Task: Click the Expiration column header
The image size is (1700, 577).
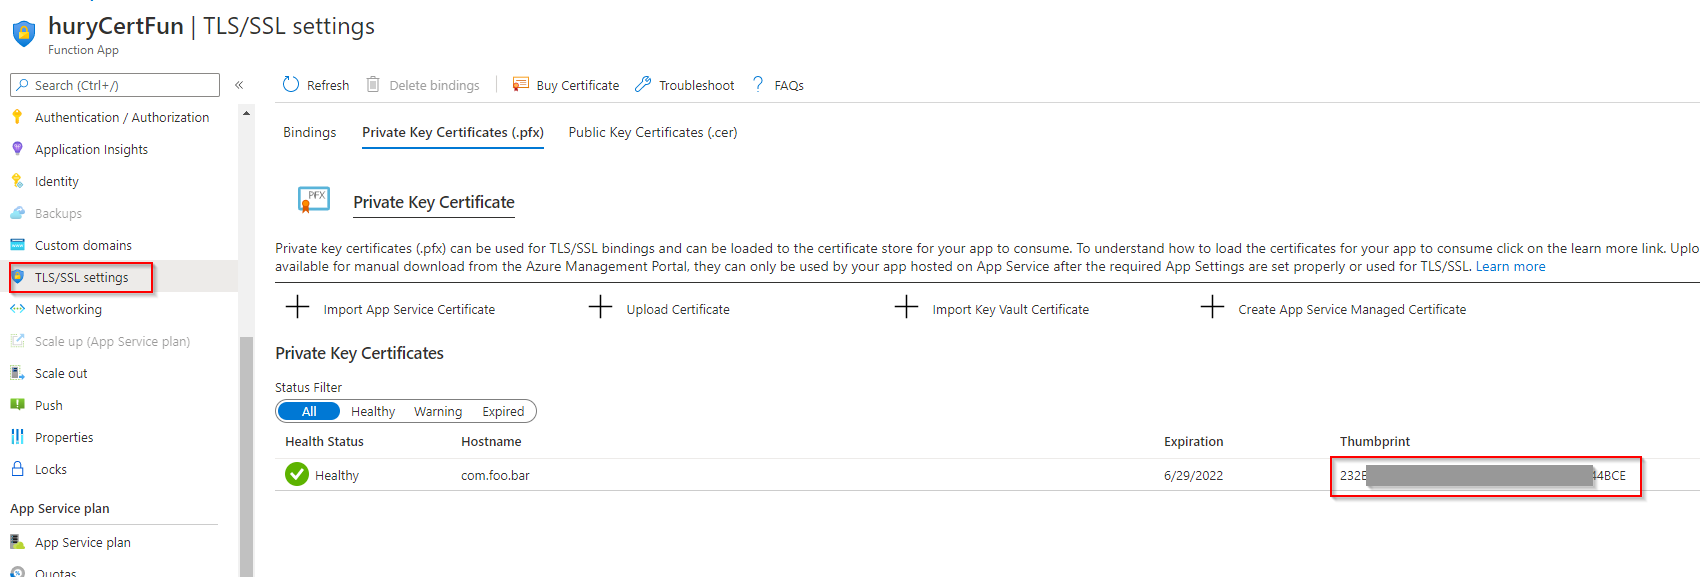Action: click(1193, 441)
